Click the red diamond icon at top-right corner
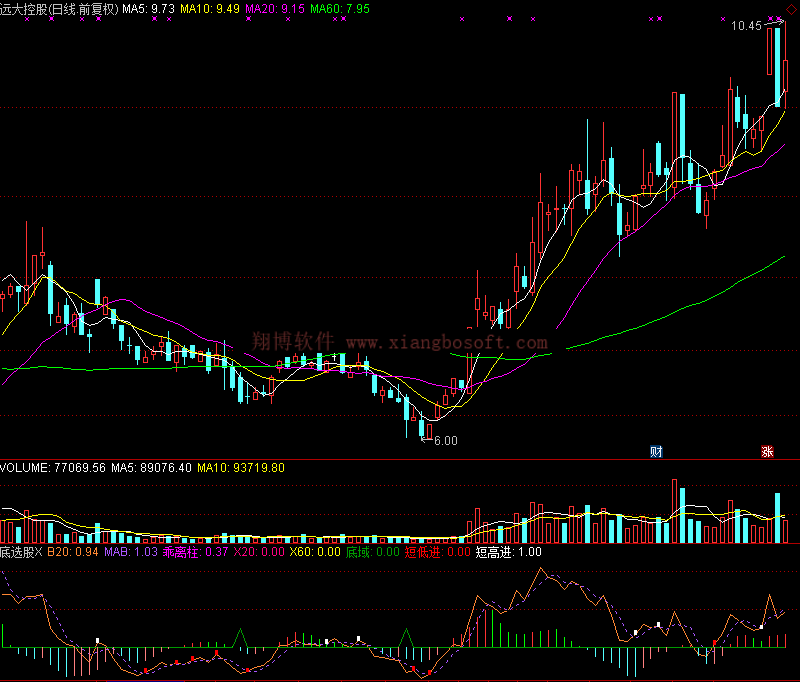 pos(792,10)
